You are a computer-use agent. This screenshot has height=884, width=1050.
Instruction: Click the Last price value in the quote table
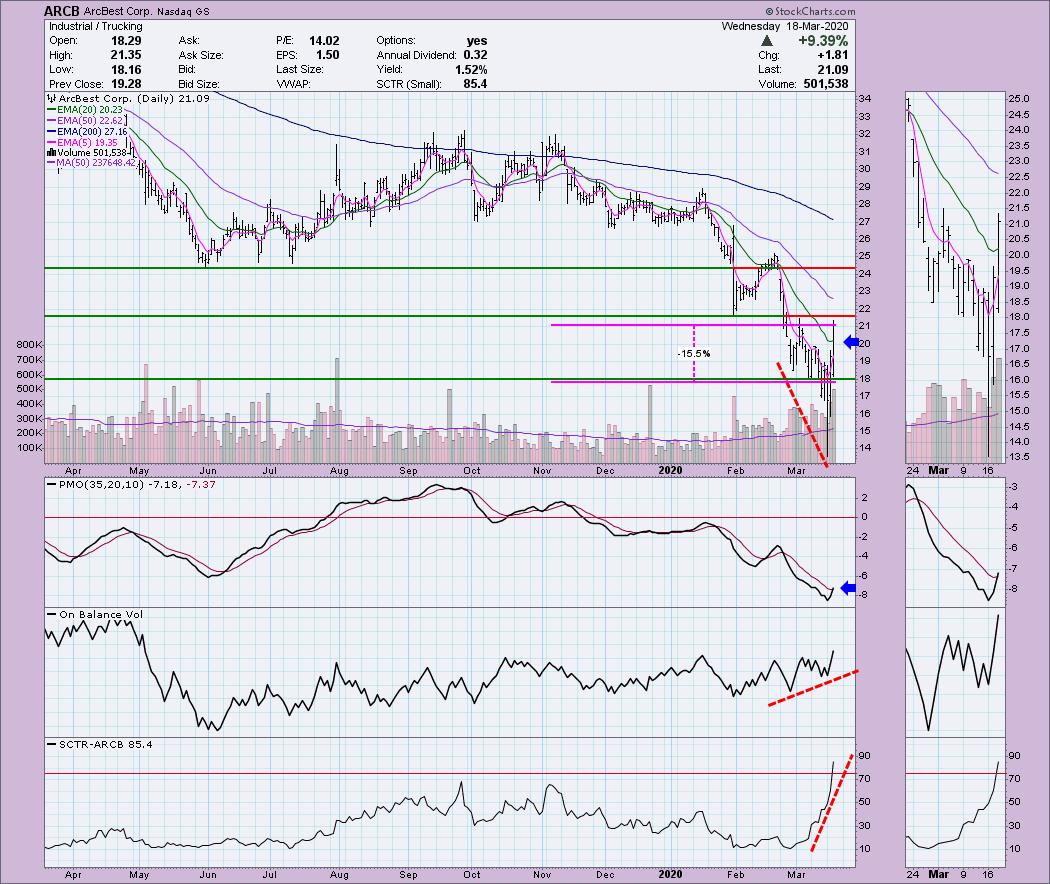pos(833,70)
